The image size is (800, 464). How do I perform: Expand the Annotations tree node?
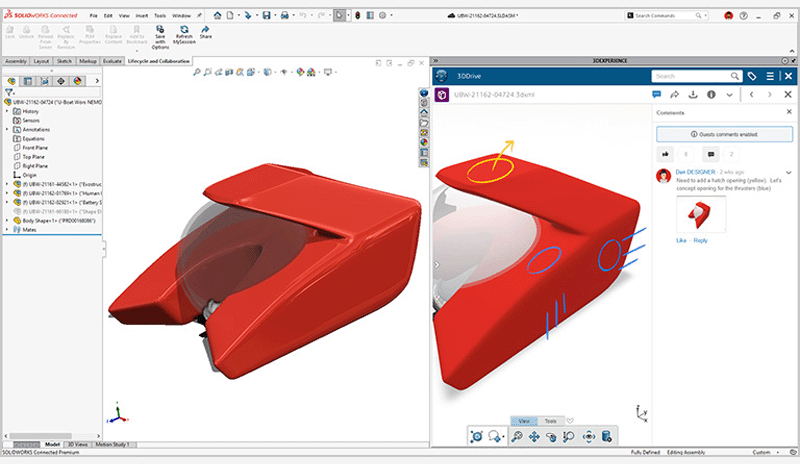tap(8, 129)
